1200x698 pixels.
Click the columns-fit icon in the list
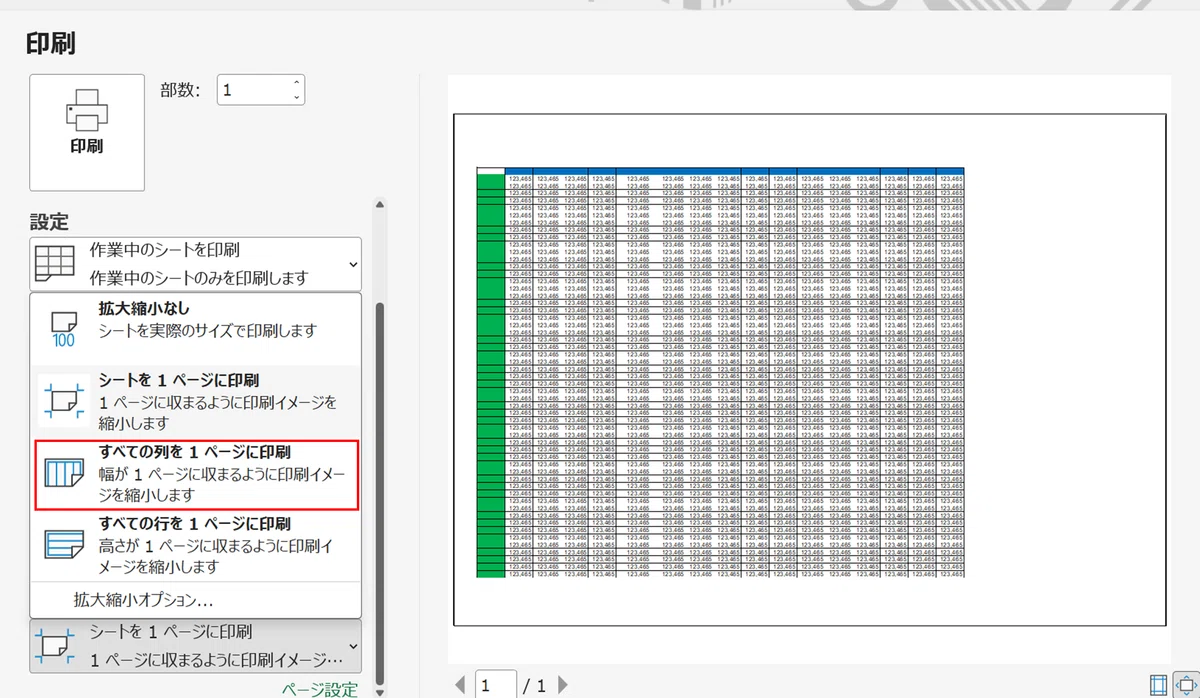pos(64,475)
